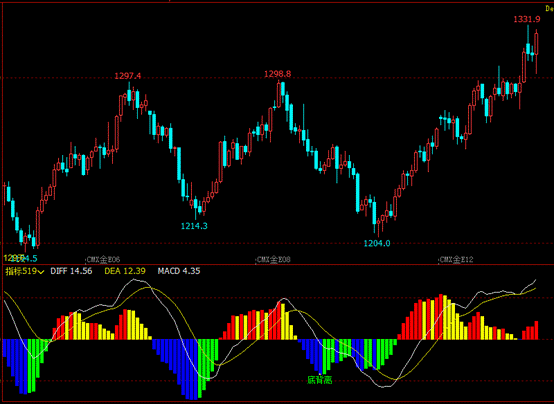Click the green 底背离 divergence signal label
Screen dimensions: 554x404
click(x=319, y=380)
